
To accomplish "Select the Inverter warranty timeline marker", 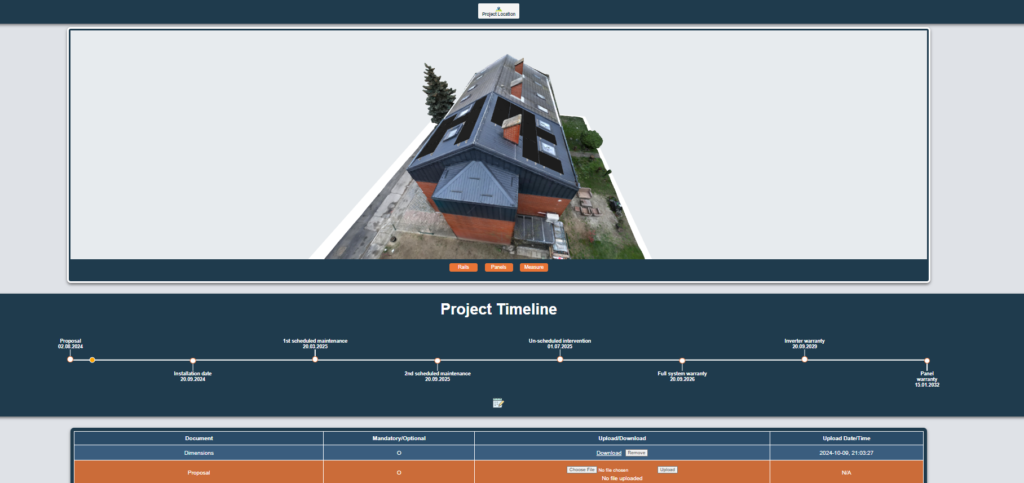I will click(804, 359).
